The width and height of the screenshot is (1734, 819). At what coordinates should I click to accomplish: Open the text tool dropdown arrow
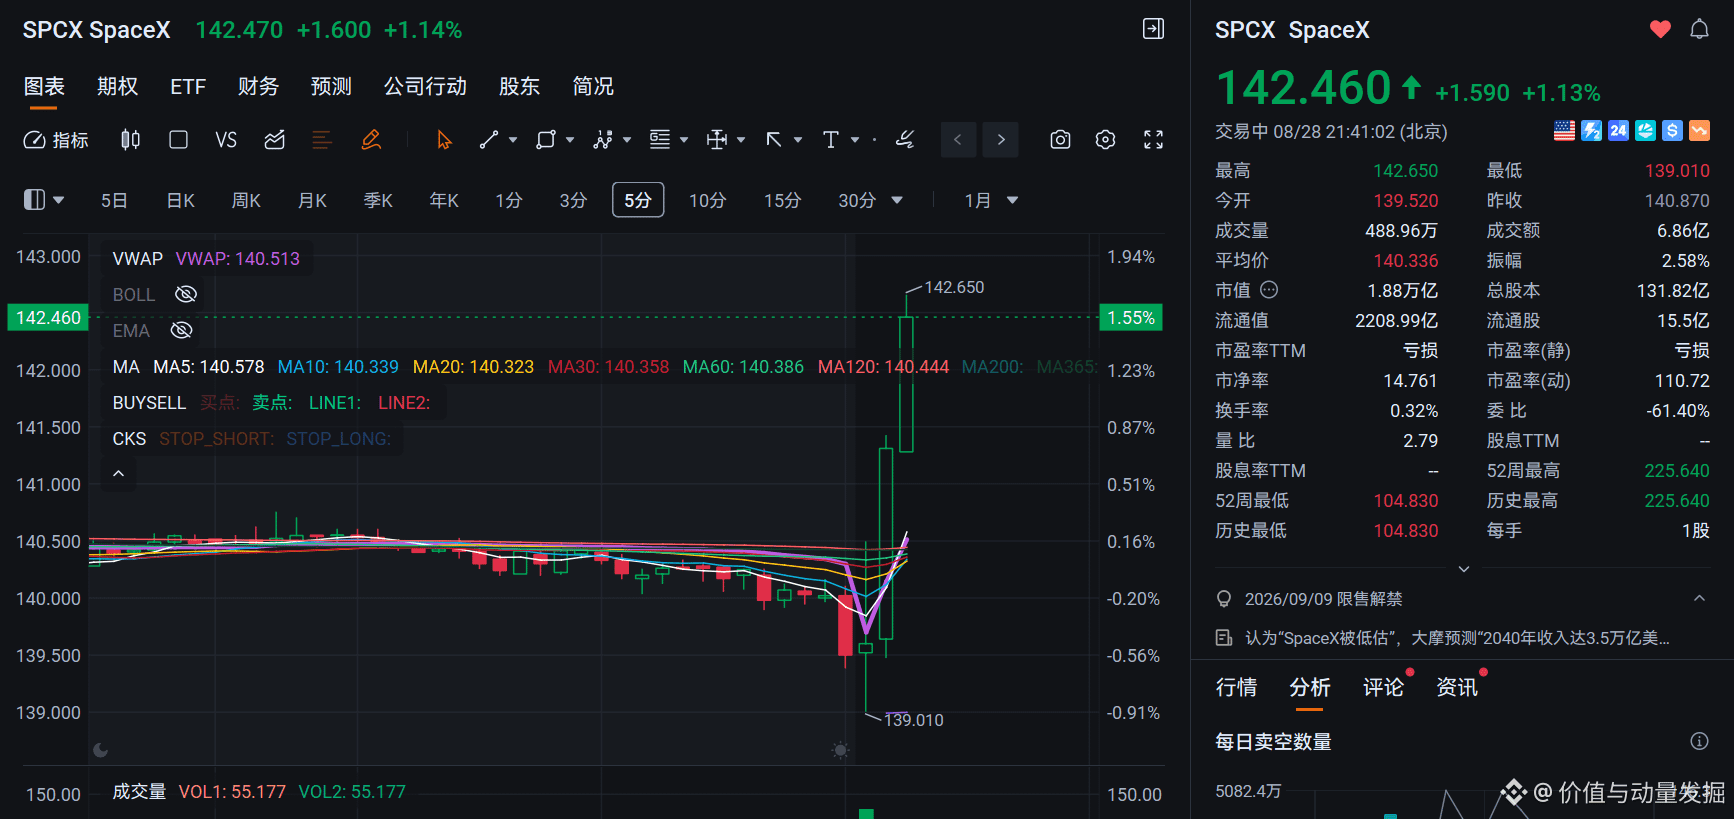pyautogui.click(x=855, y=140)
